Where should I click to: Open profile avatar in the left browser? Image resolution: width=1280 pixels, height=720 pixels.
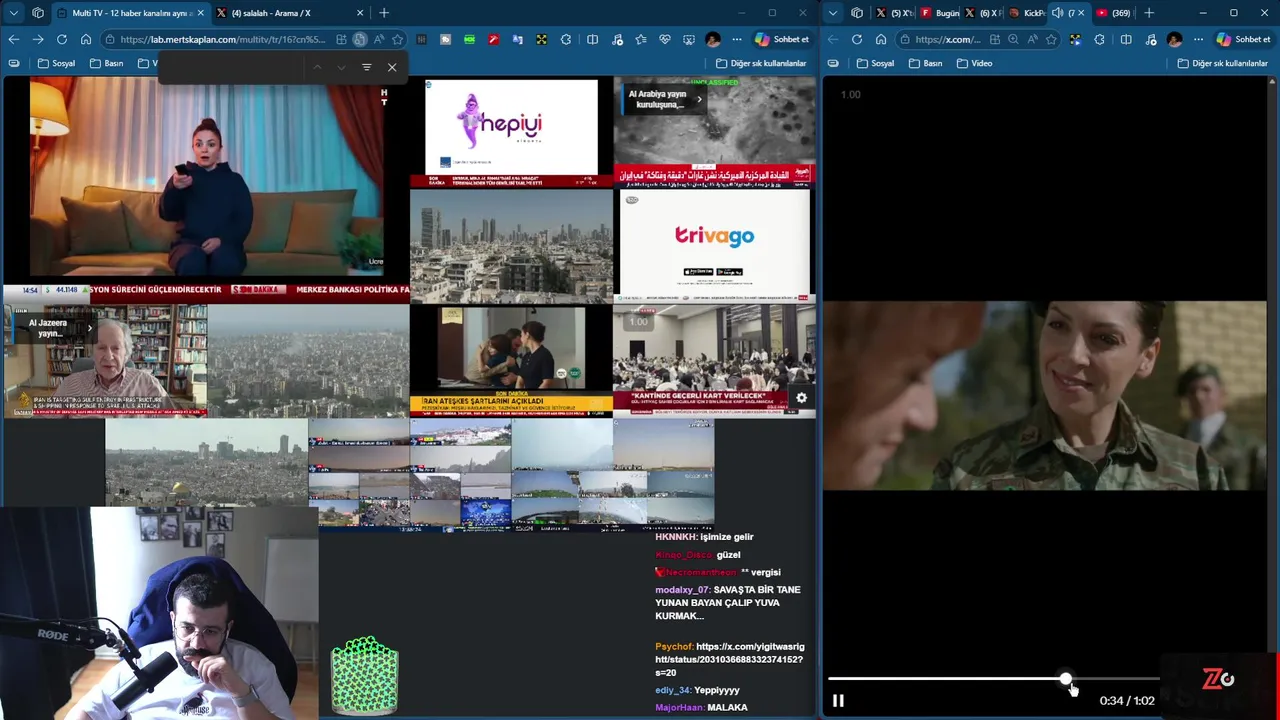click(712, 39)
